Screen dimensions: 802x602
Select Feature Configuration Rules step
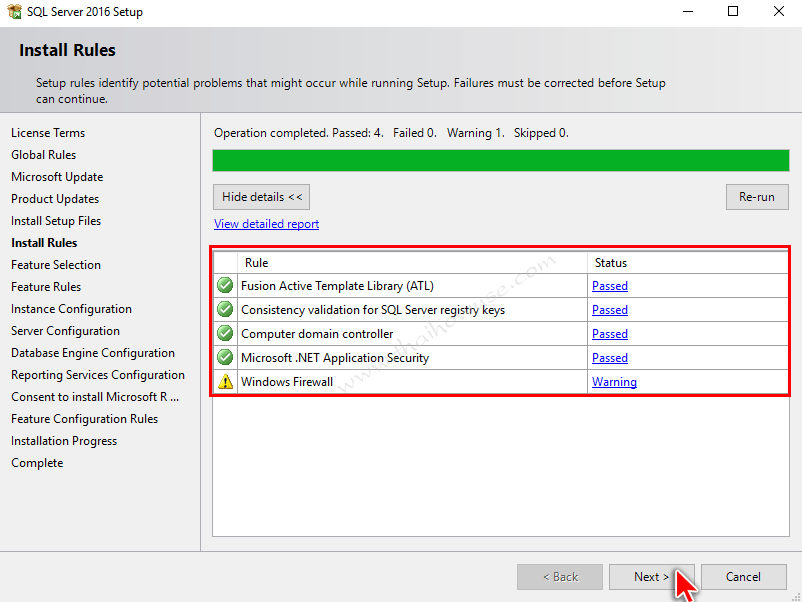click(x=85, y=419)
